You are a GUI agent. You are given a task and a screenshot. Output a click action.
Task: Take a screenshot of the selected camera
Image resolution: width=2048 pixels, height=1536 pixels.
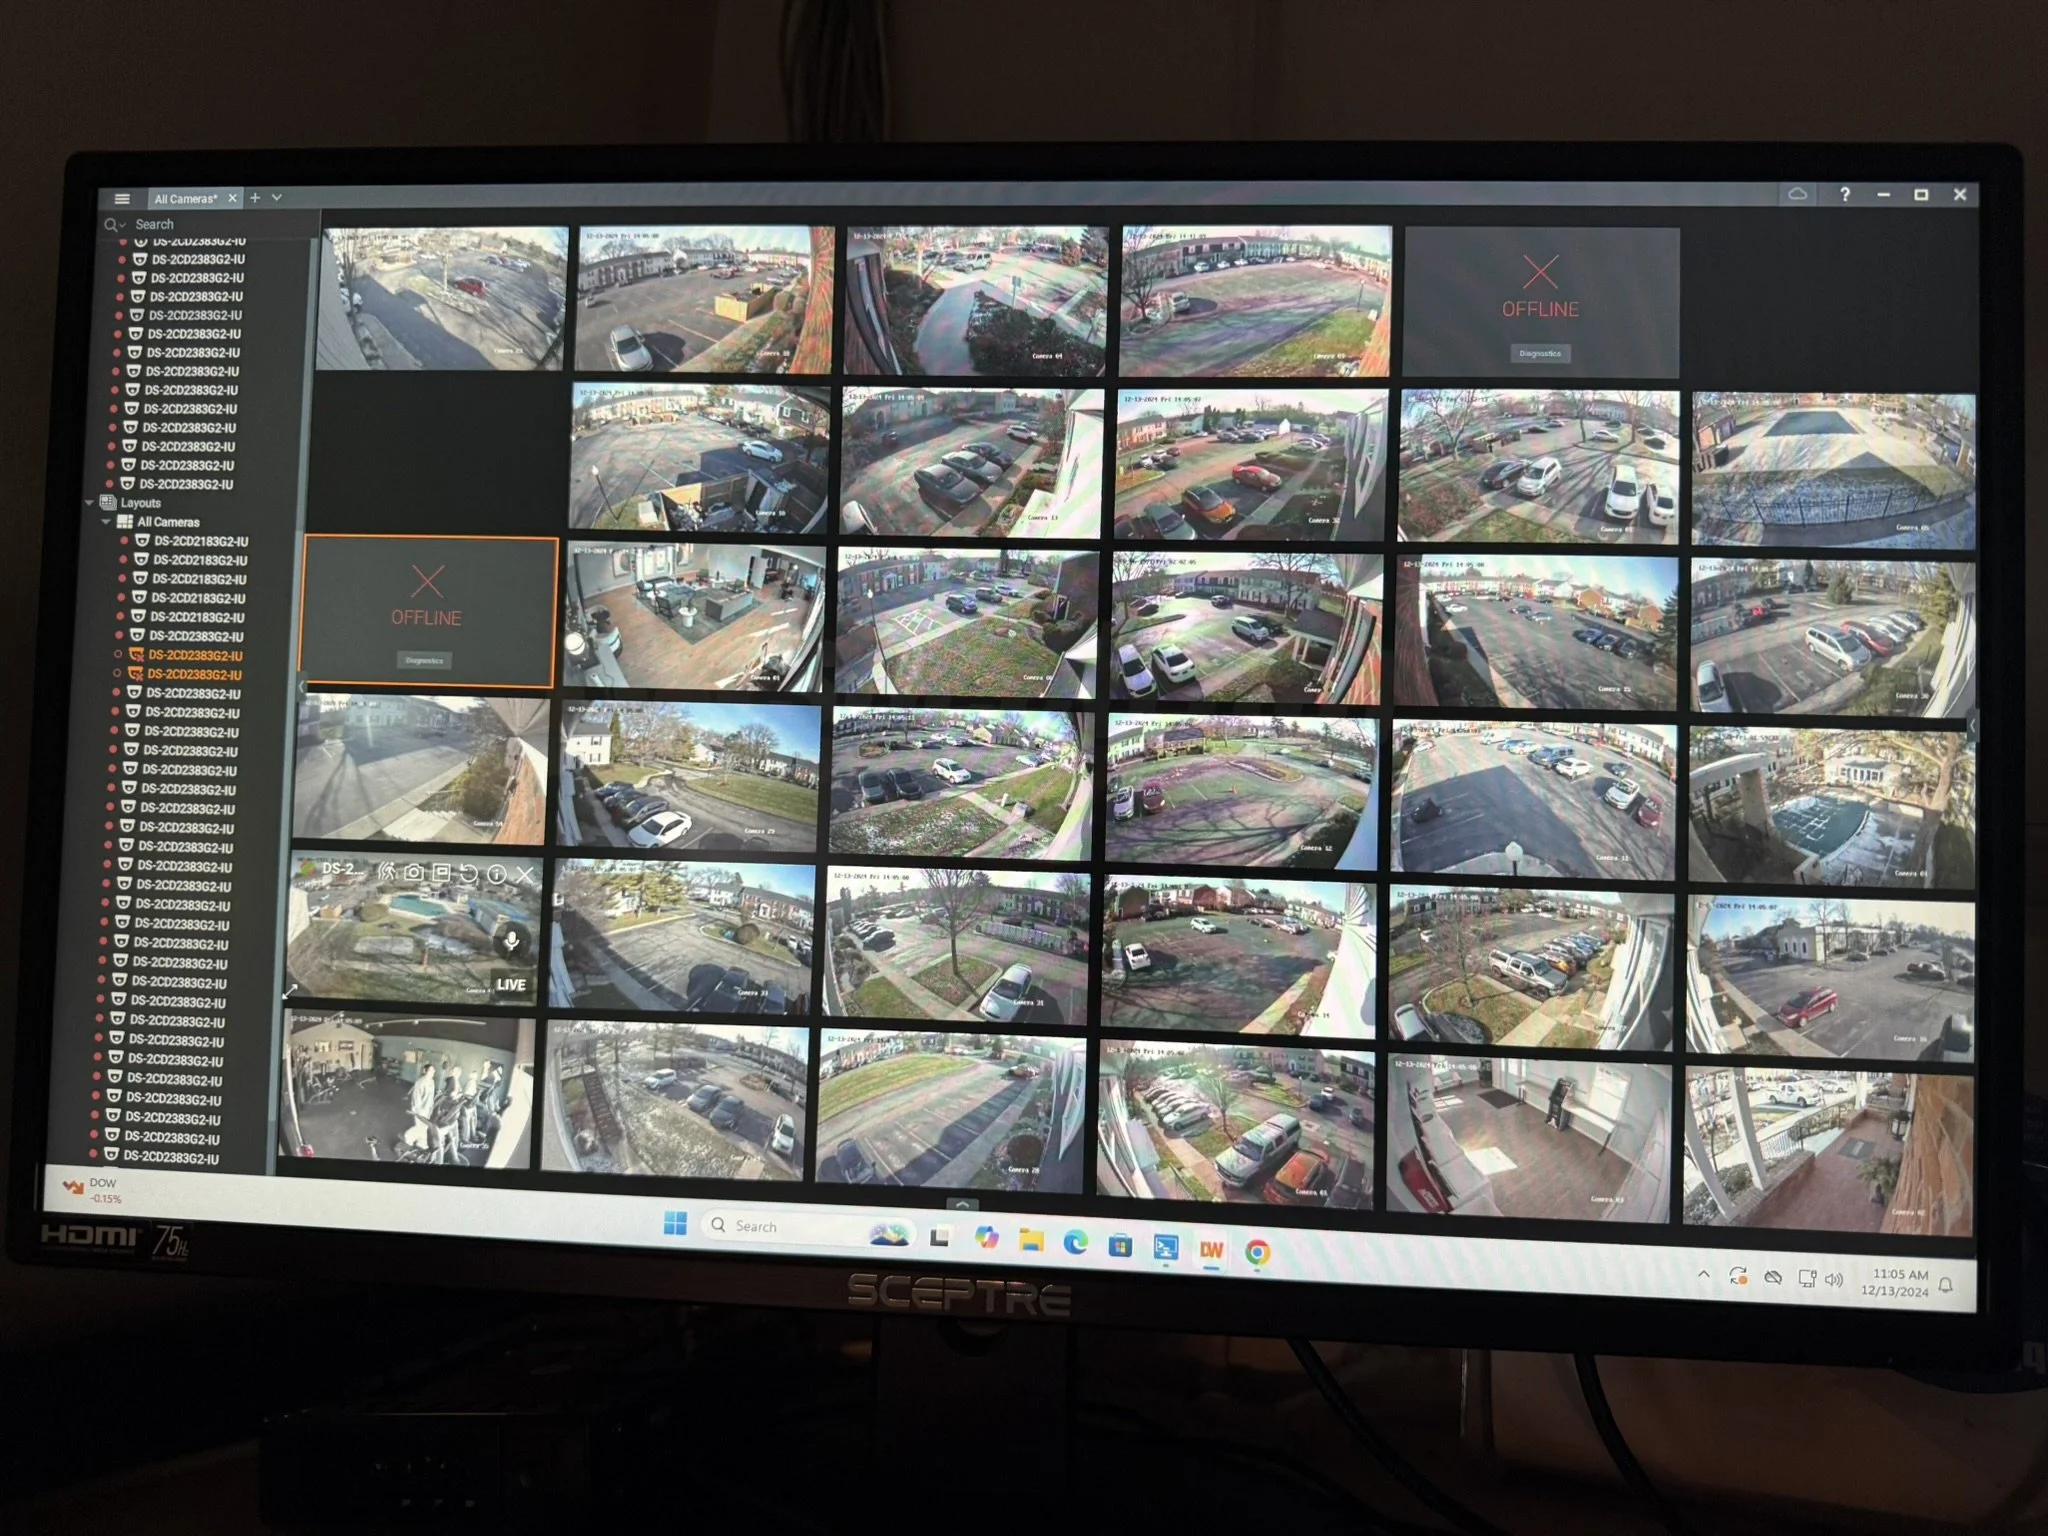pos(413,873)
